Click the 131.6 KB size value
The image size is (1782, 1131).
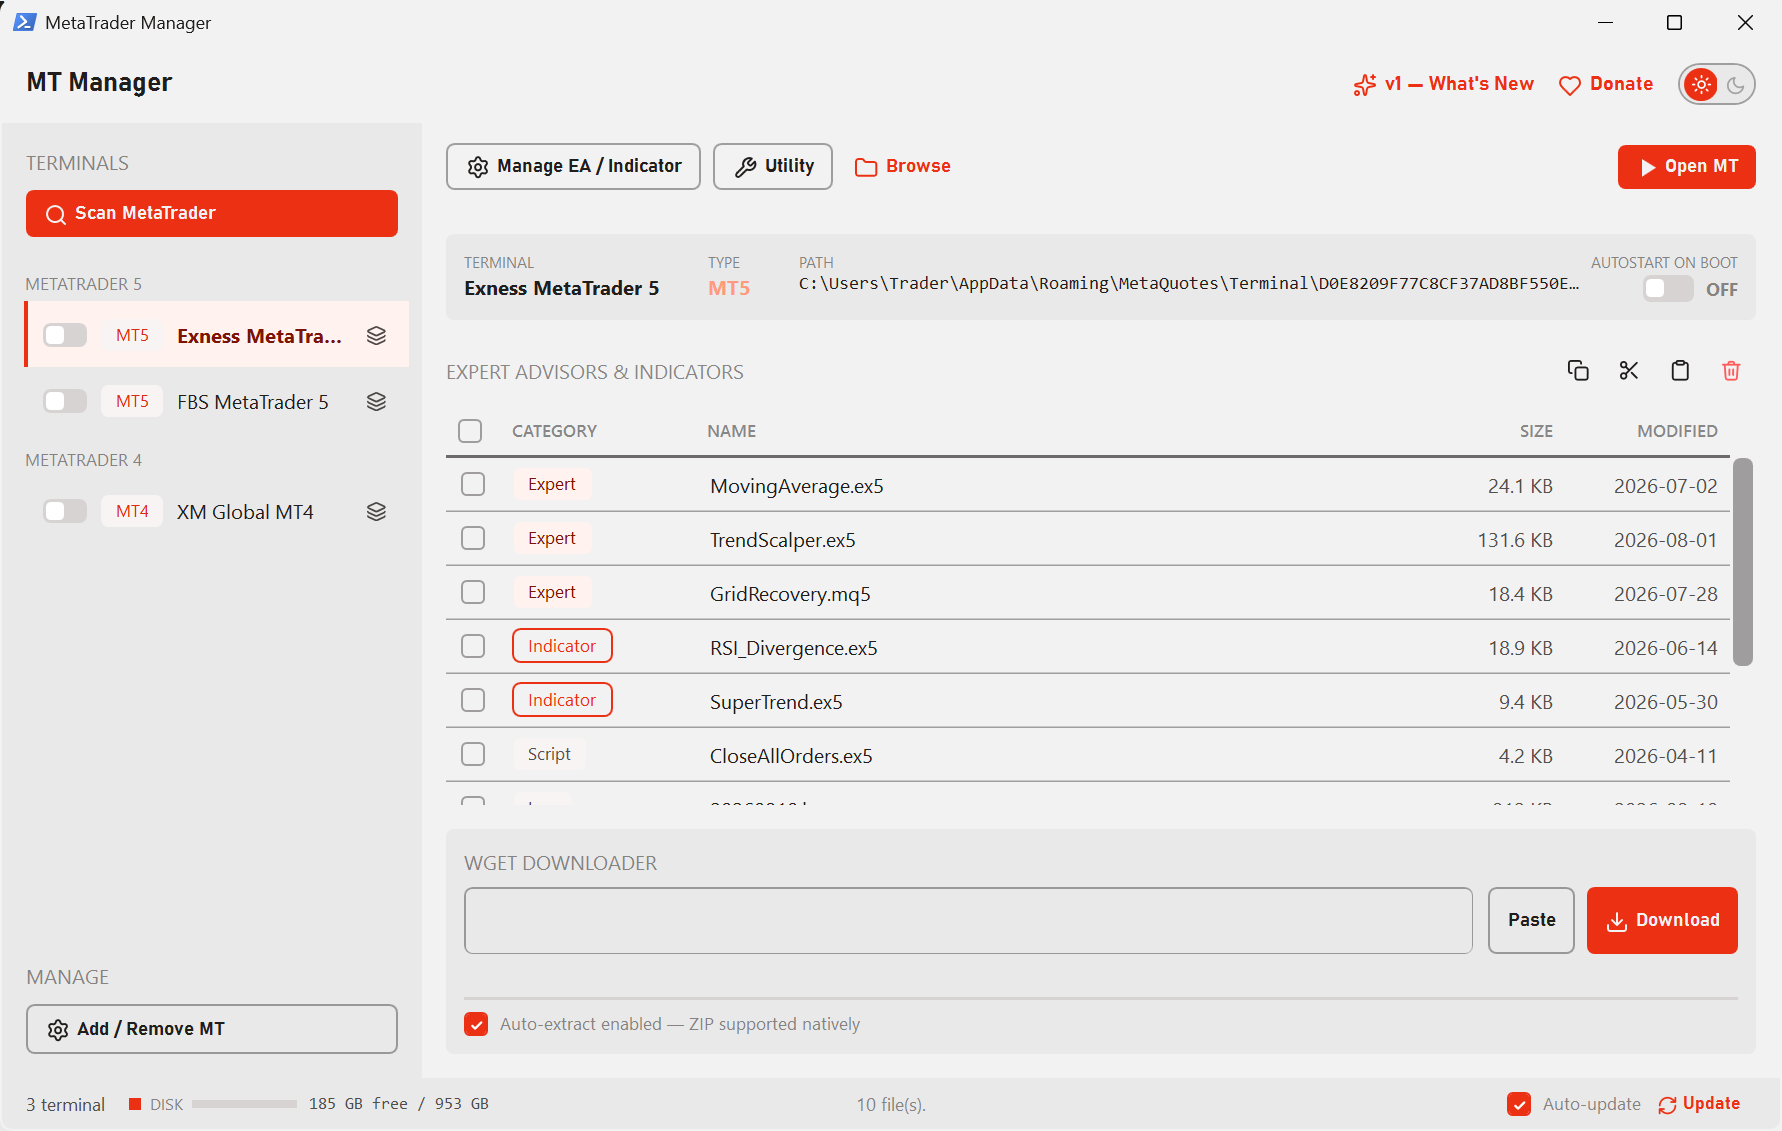pyautogui.click(x=1515, y=540)
